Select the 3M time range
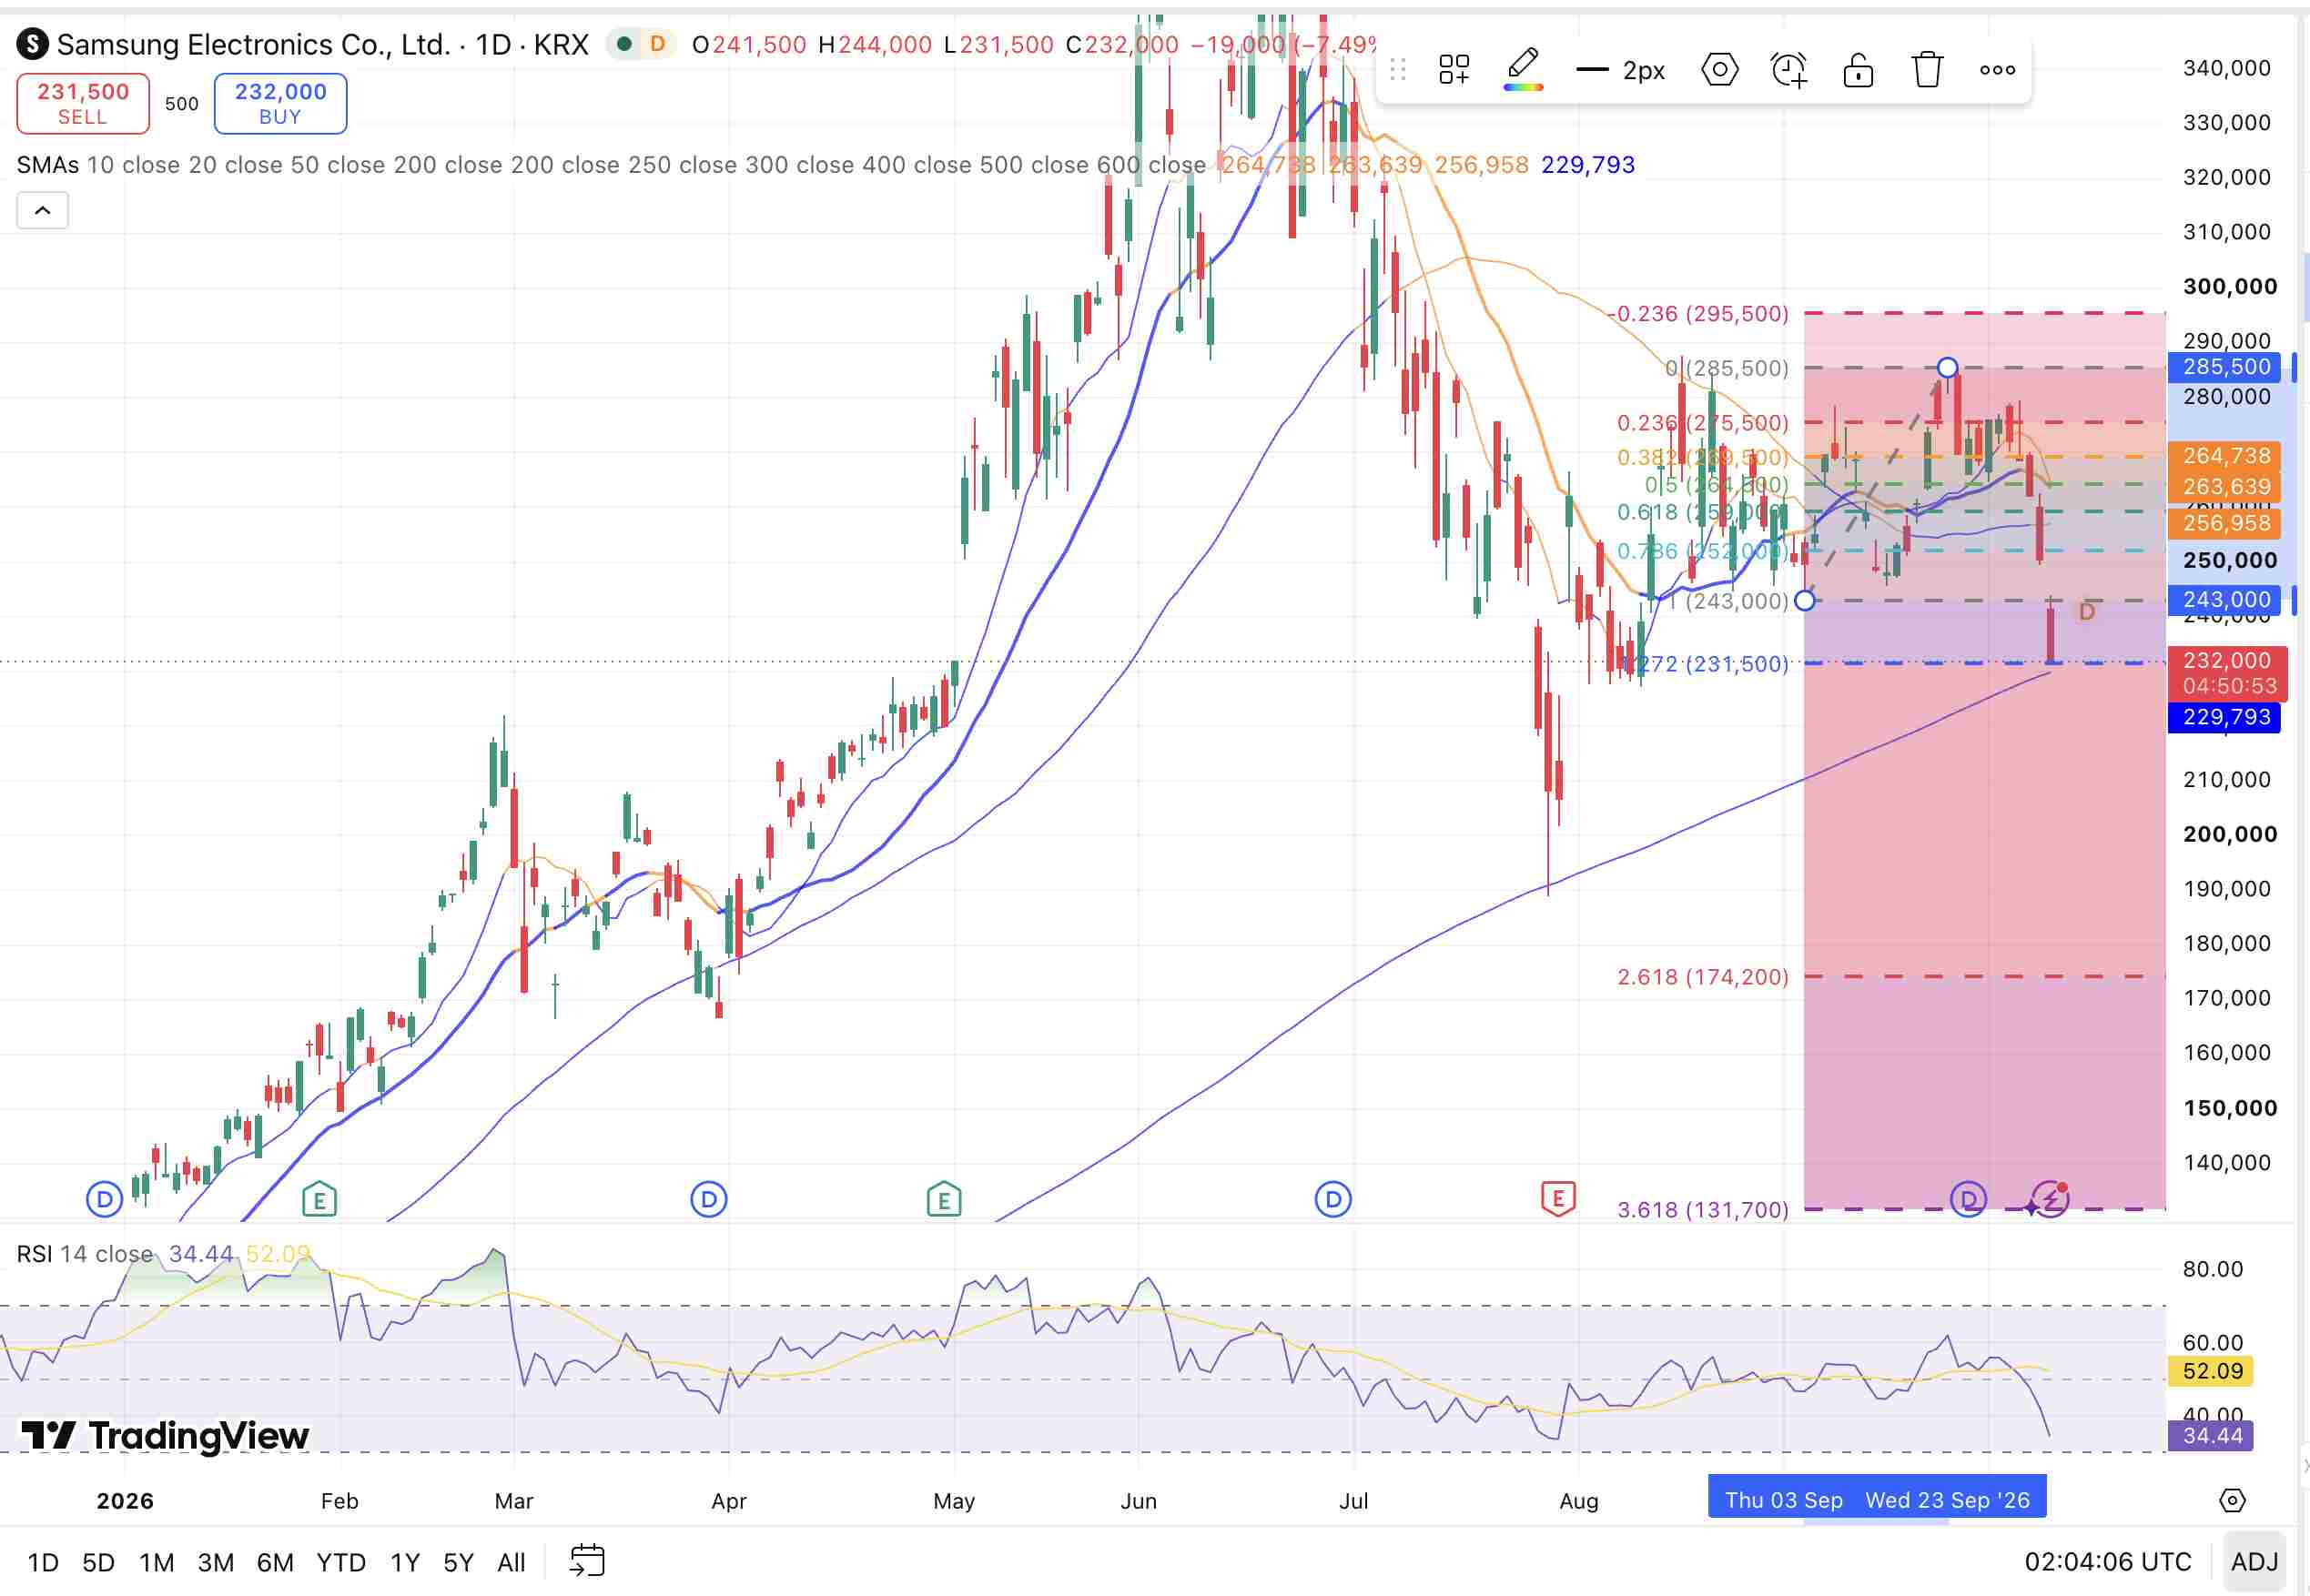The height and width of the screenshot is (1596, 2310). coord(215,1562)
